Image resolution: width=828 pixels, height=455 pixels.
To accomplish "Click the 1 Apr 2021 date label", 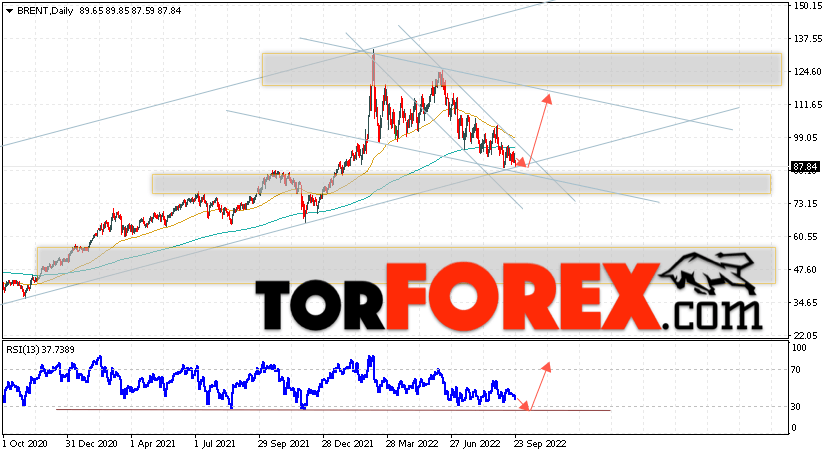I will [x=153, y=443].
